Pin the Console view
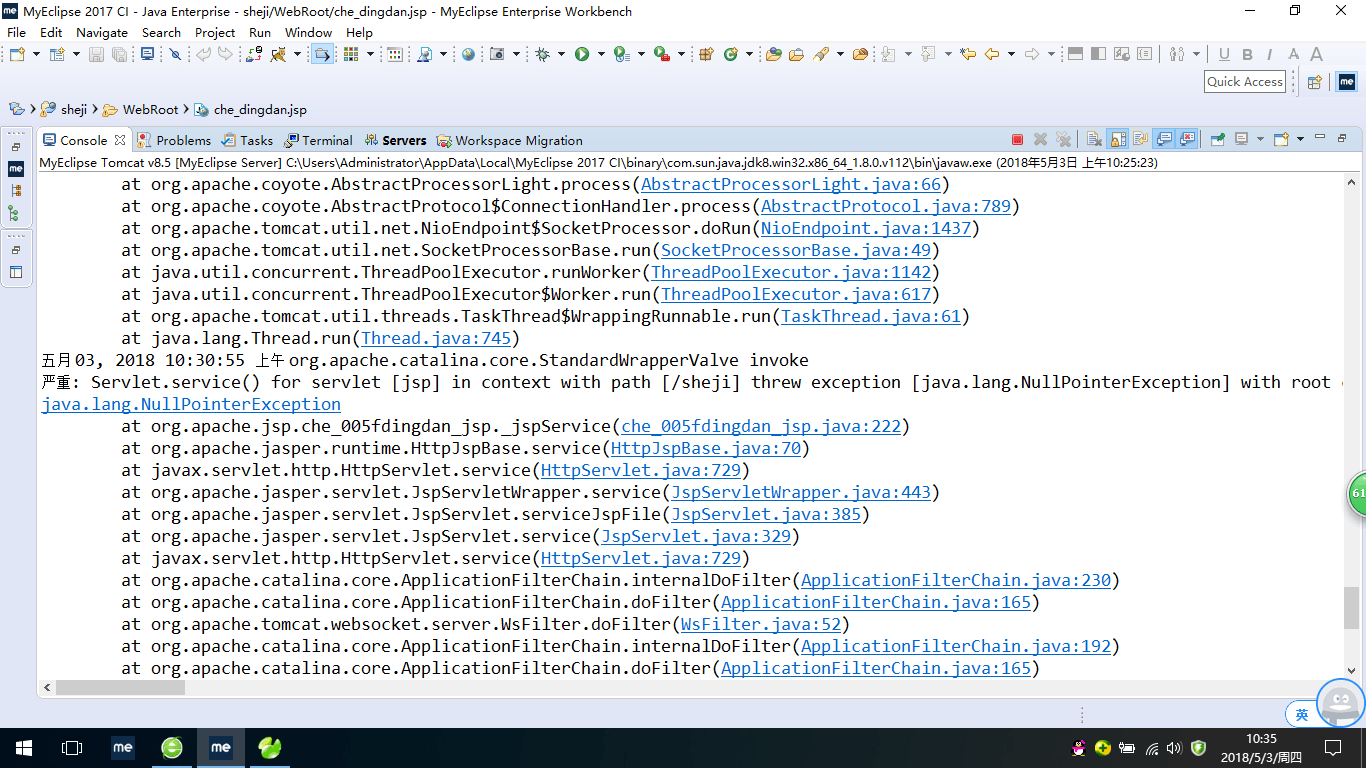The image size is (1366, 768). [1218, 140]
